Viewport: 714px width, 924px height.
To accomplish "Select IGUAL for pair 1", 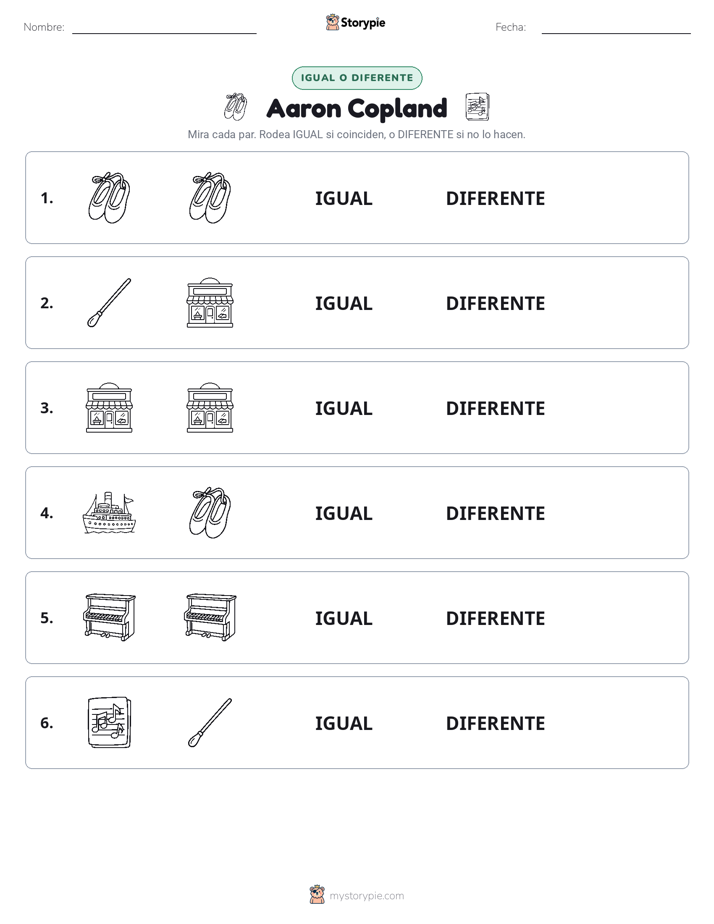I will [x=343, y=199].
